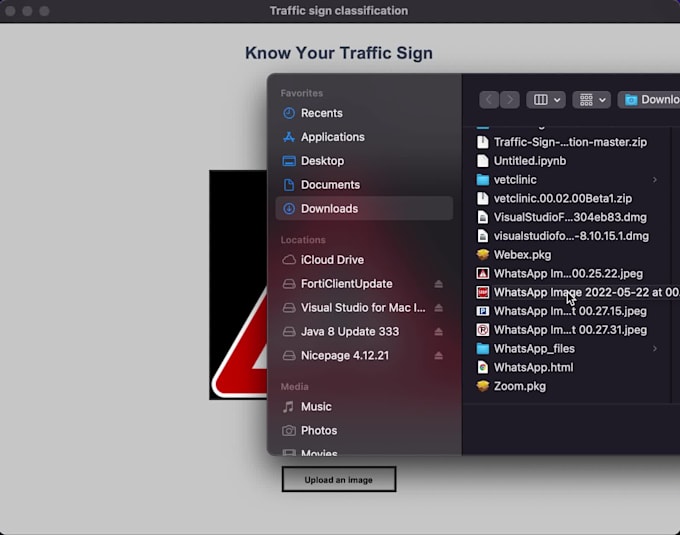Select the parking sign thumbnail for 00.27.15.jpeg
The image size is (680, 535).
[483, 311]
